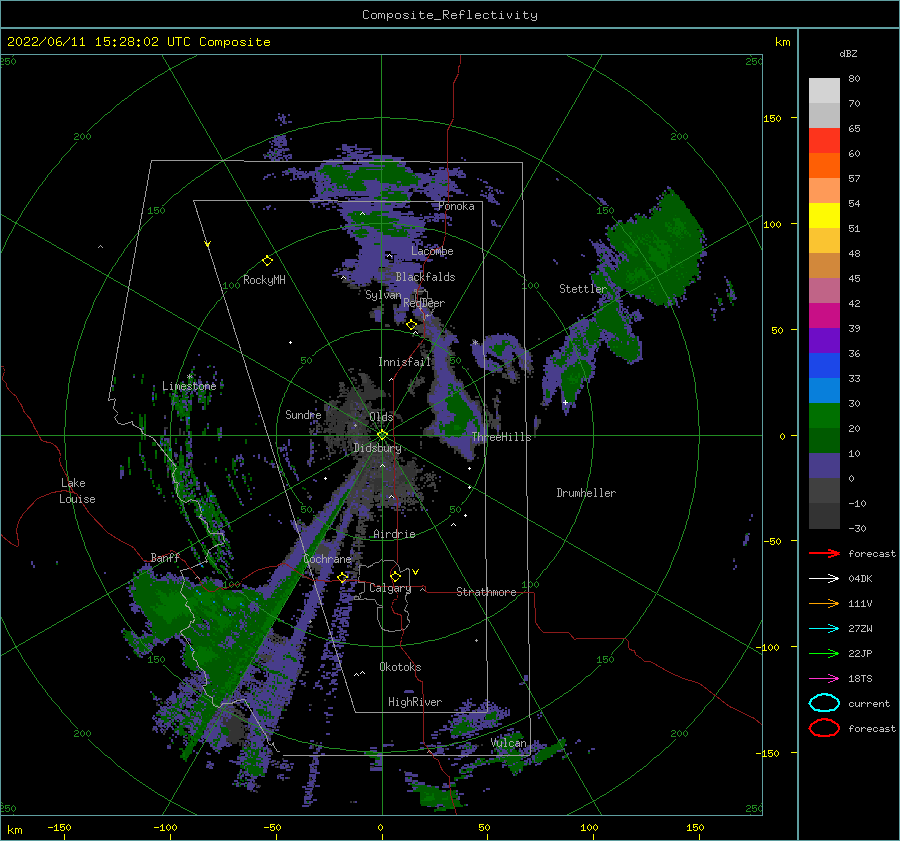Select the red 60 dBZ color swatch
The image size is (900, 841).
pos(824,141)
